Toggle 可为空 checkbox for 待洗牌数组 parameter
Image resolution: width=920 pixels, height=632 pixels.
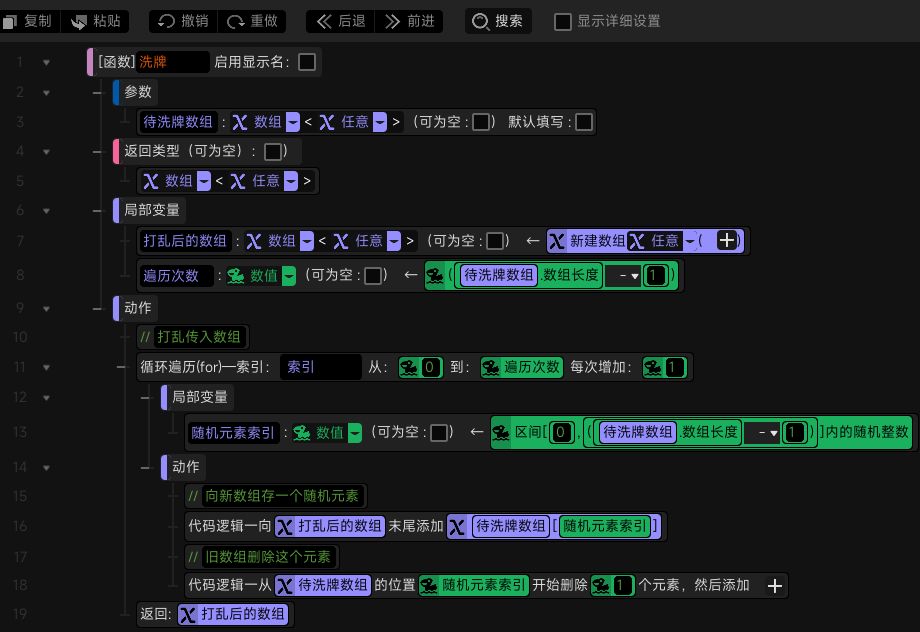point(481,122)
